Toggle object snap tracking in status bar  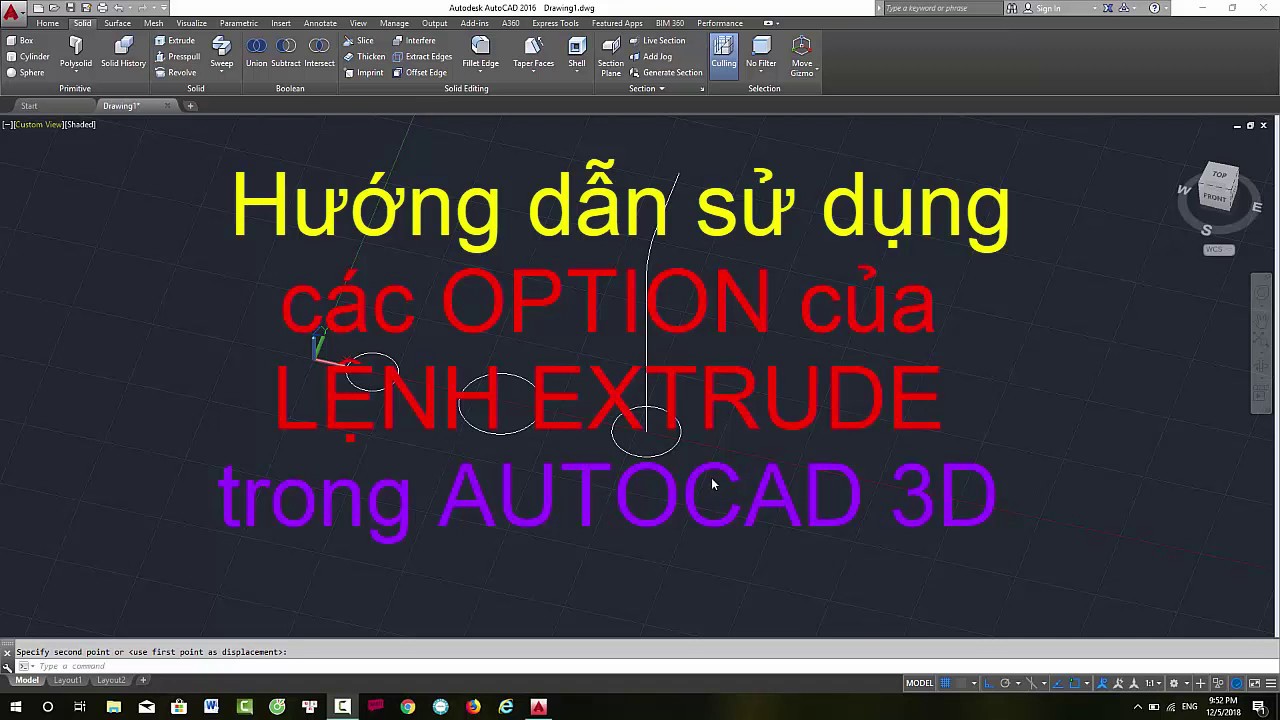[1057, 683]
